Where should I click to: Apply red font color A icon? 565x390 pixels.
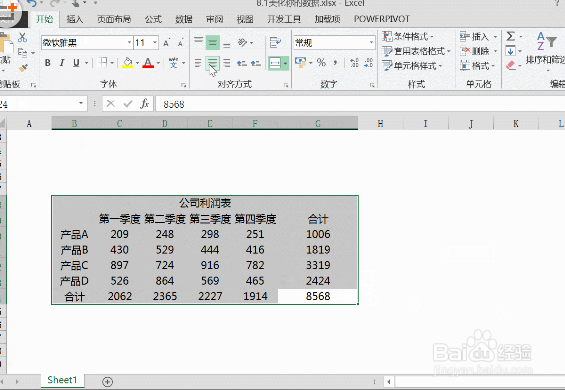[x=148, y=63]
